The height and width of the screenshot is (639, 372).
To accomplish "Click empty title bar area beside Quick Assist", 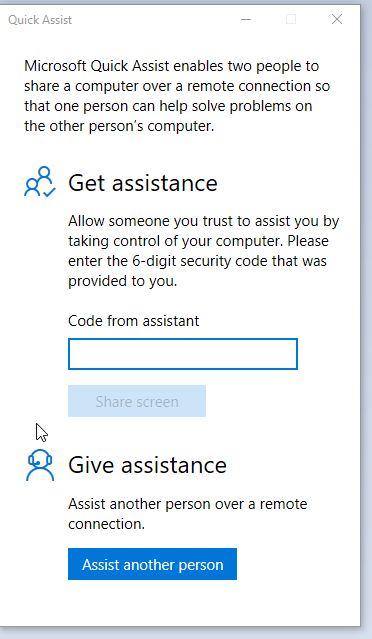I will tap(155, 20).
